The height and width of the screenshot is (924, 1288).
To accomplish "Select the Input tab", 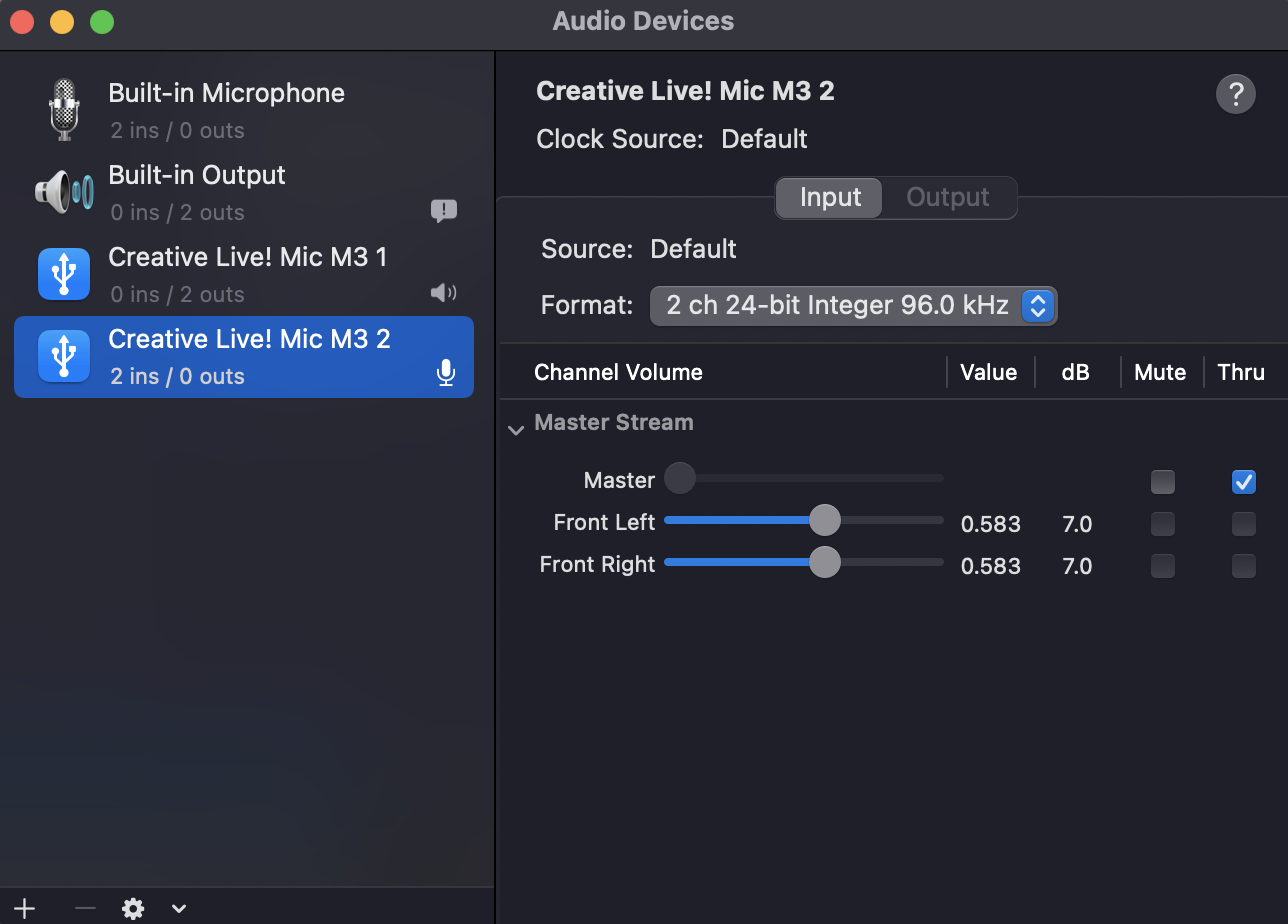I will click(x=830, y=198).
